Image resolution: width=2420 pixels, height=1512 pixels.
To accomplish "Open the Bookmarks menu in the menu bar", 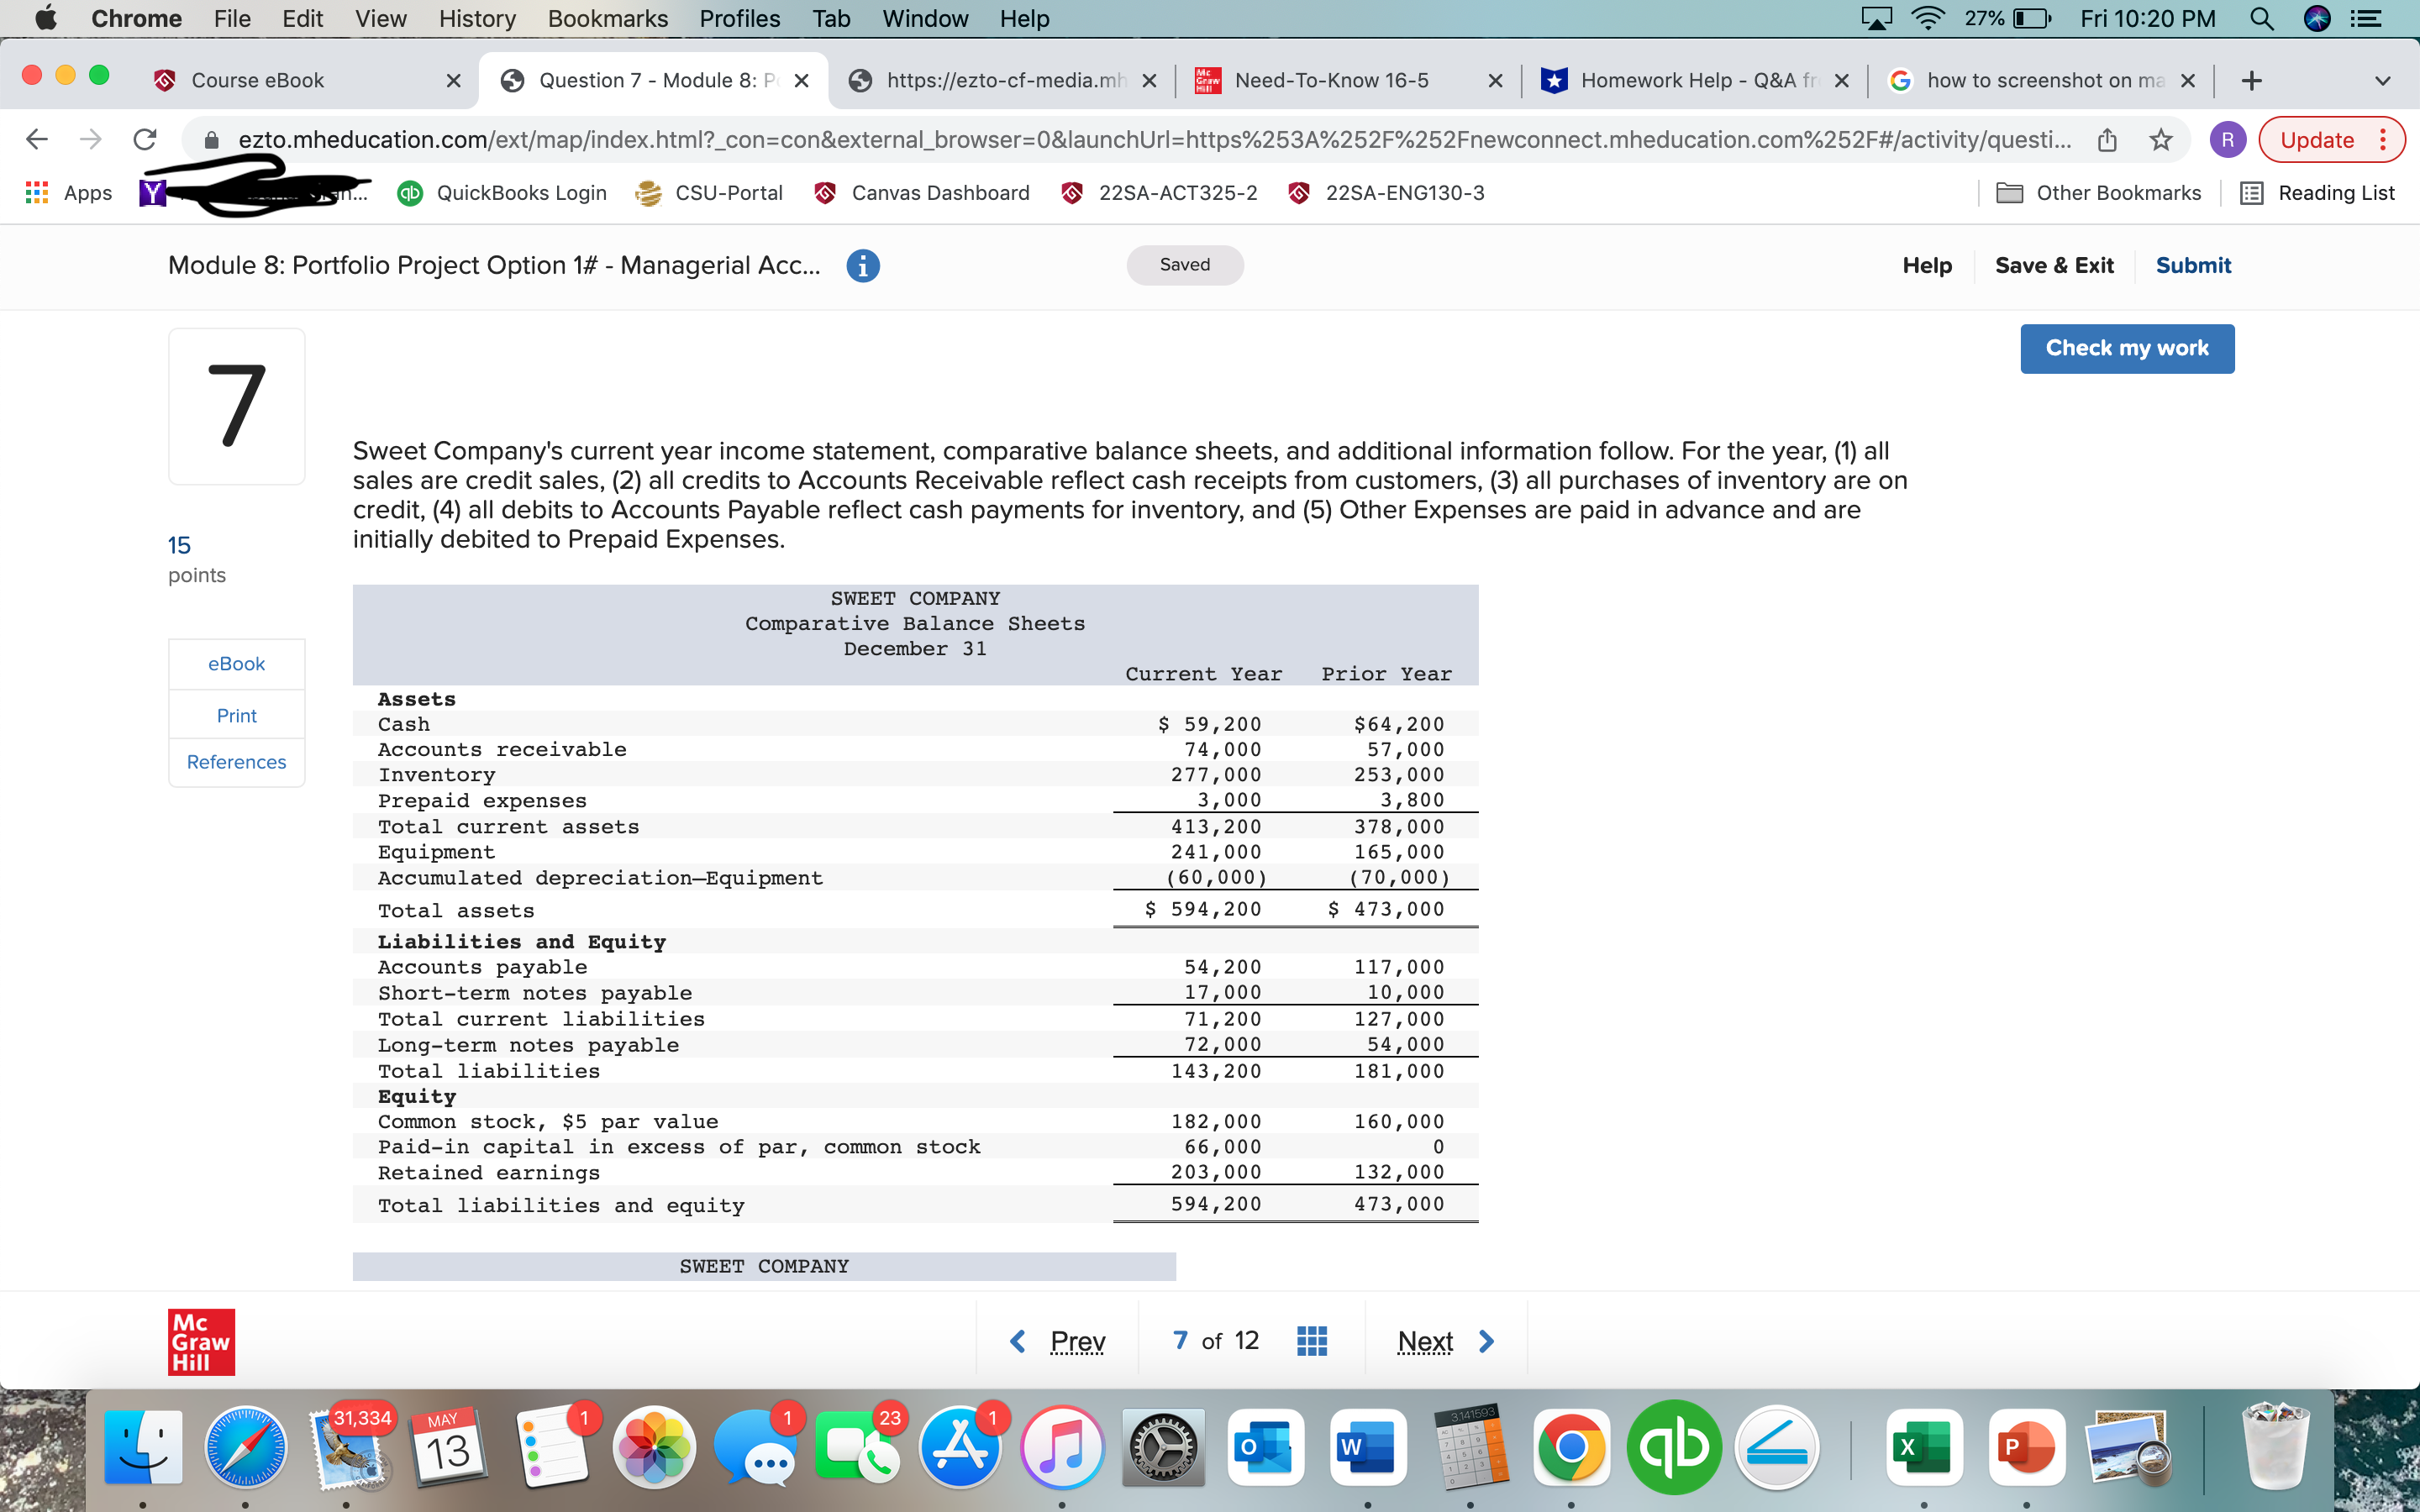I will [607, 18].
